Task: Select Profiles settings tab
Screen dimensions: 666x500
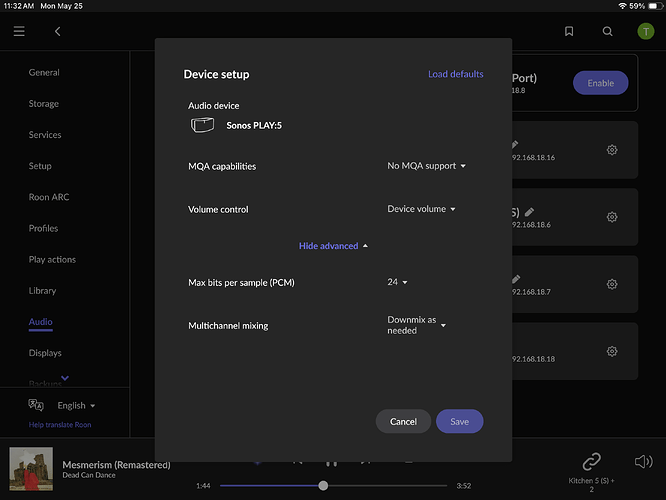Action: (x=43, y=228)
